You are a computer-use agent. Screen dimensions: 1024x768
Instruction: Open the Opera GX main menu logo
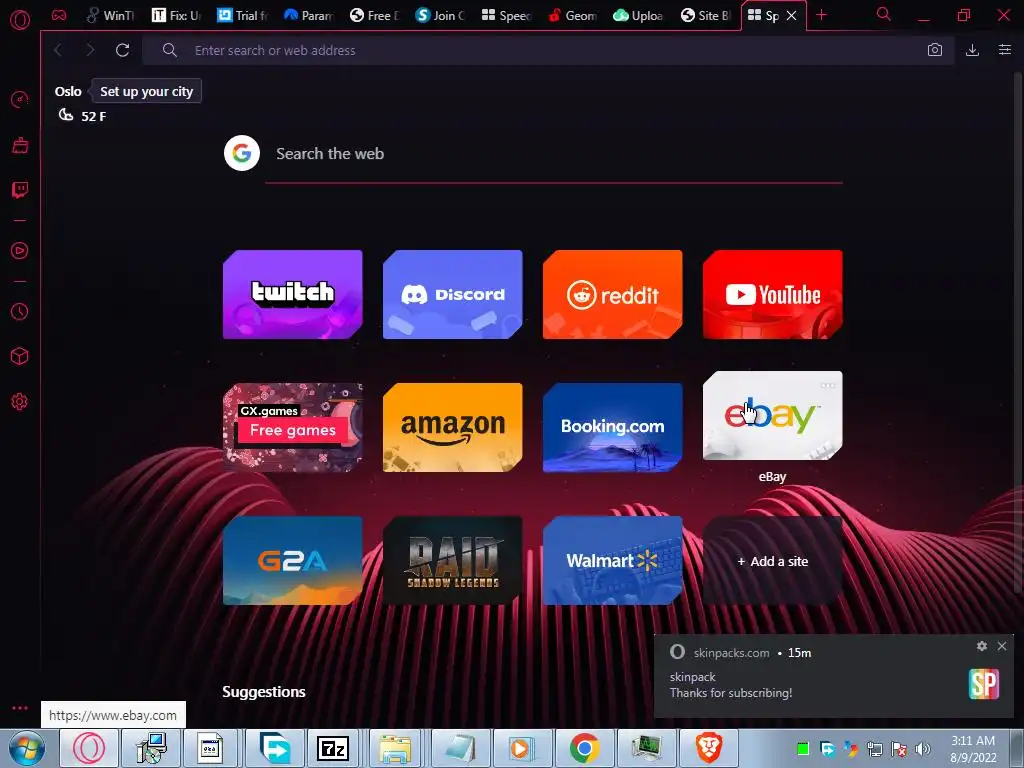coord(20,19)
